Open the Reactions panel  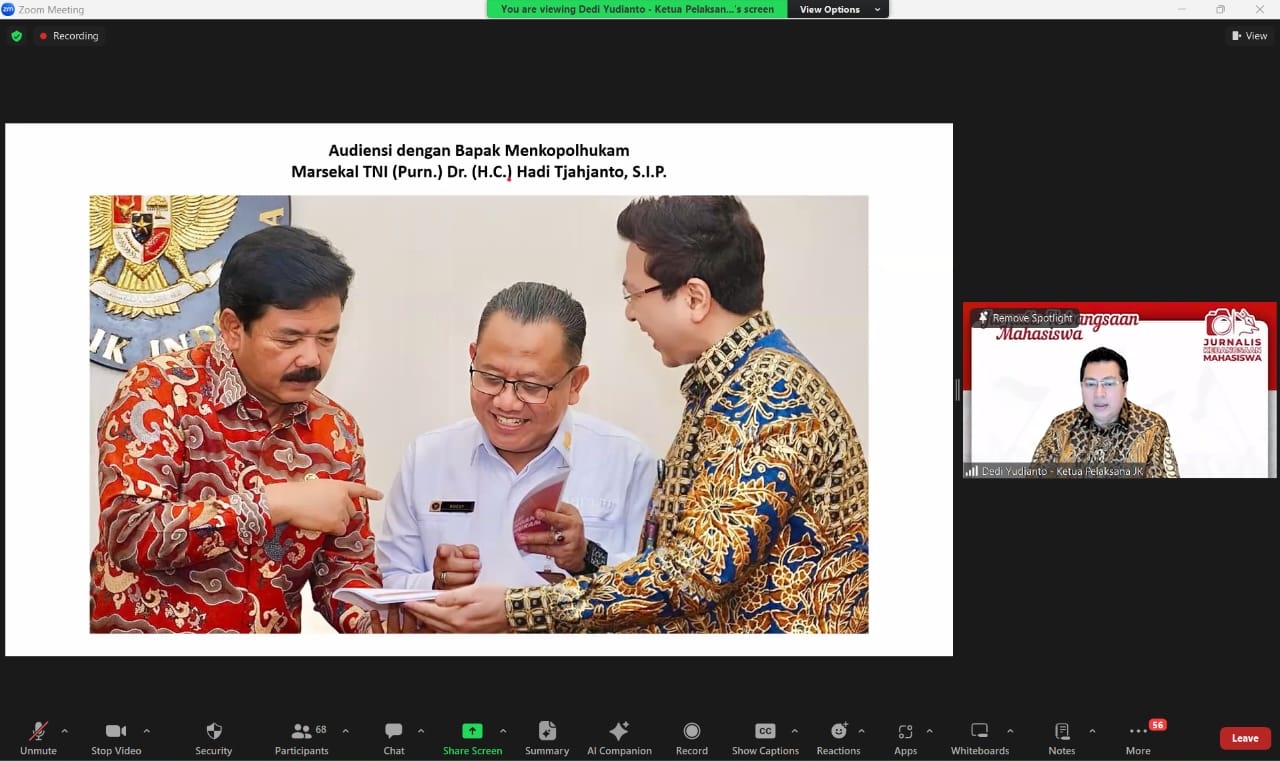[x=838, y=737]
